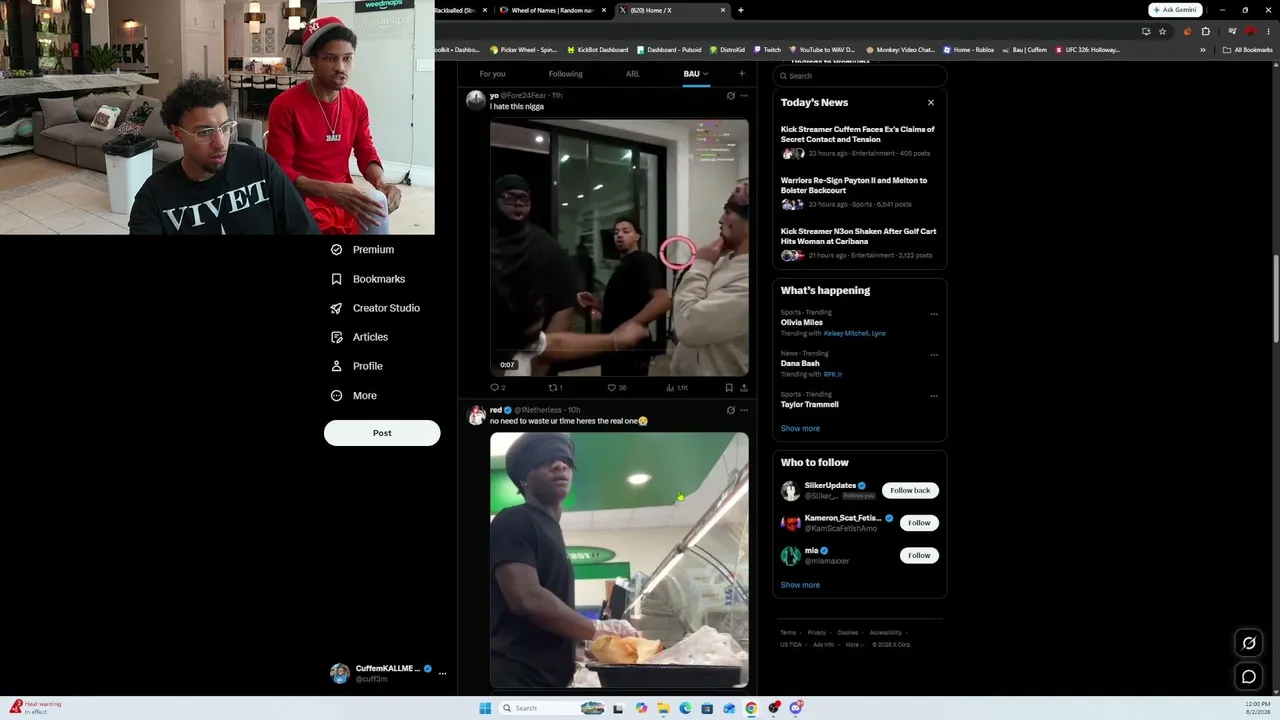Open the More menu in sidebar
This screenshot has width=1280, height=720.
[x=353, y=396]
